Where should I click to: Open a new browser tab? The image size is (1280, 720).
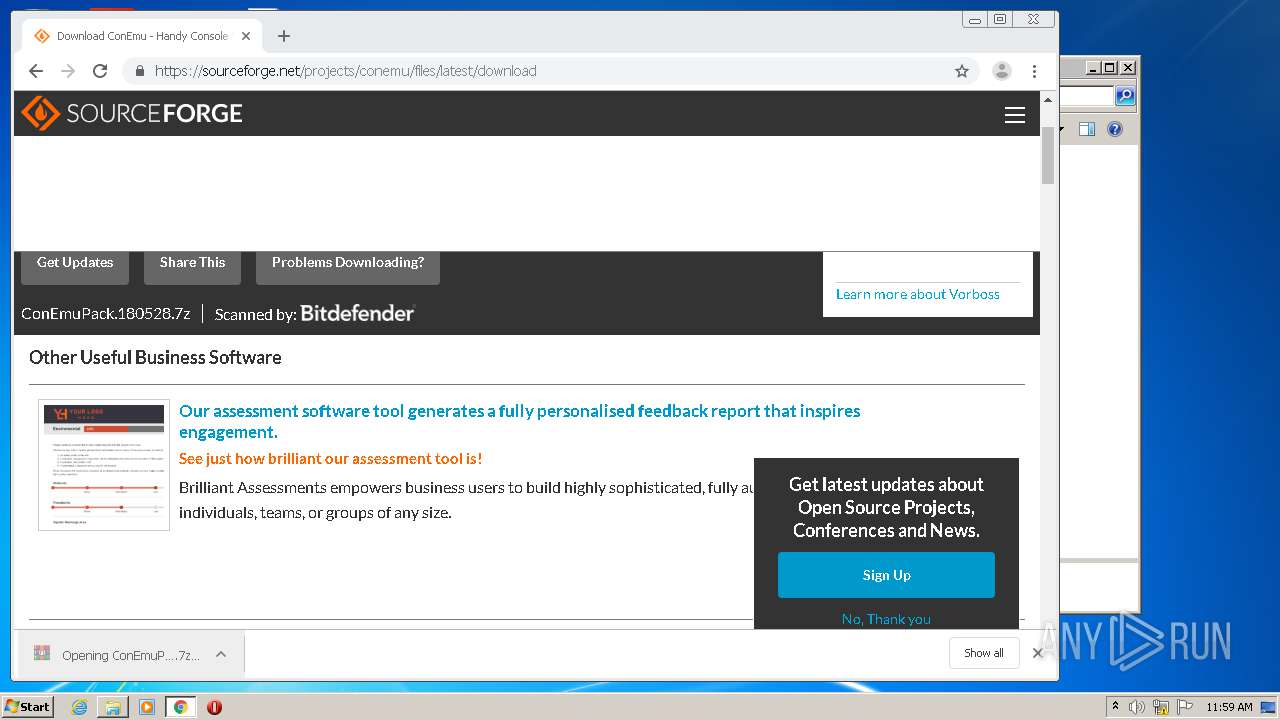click(284, 36)
